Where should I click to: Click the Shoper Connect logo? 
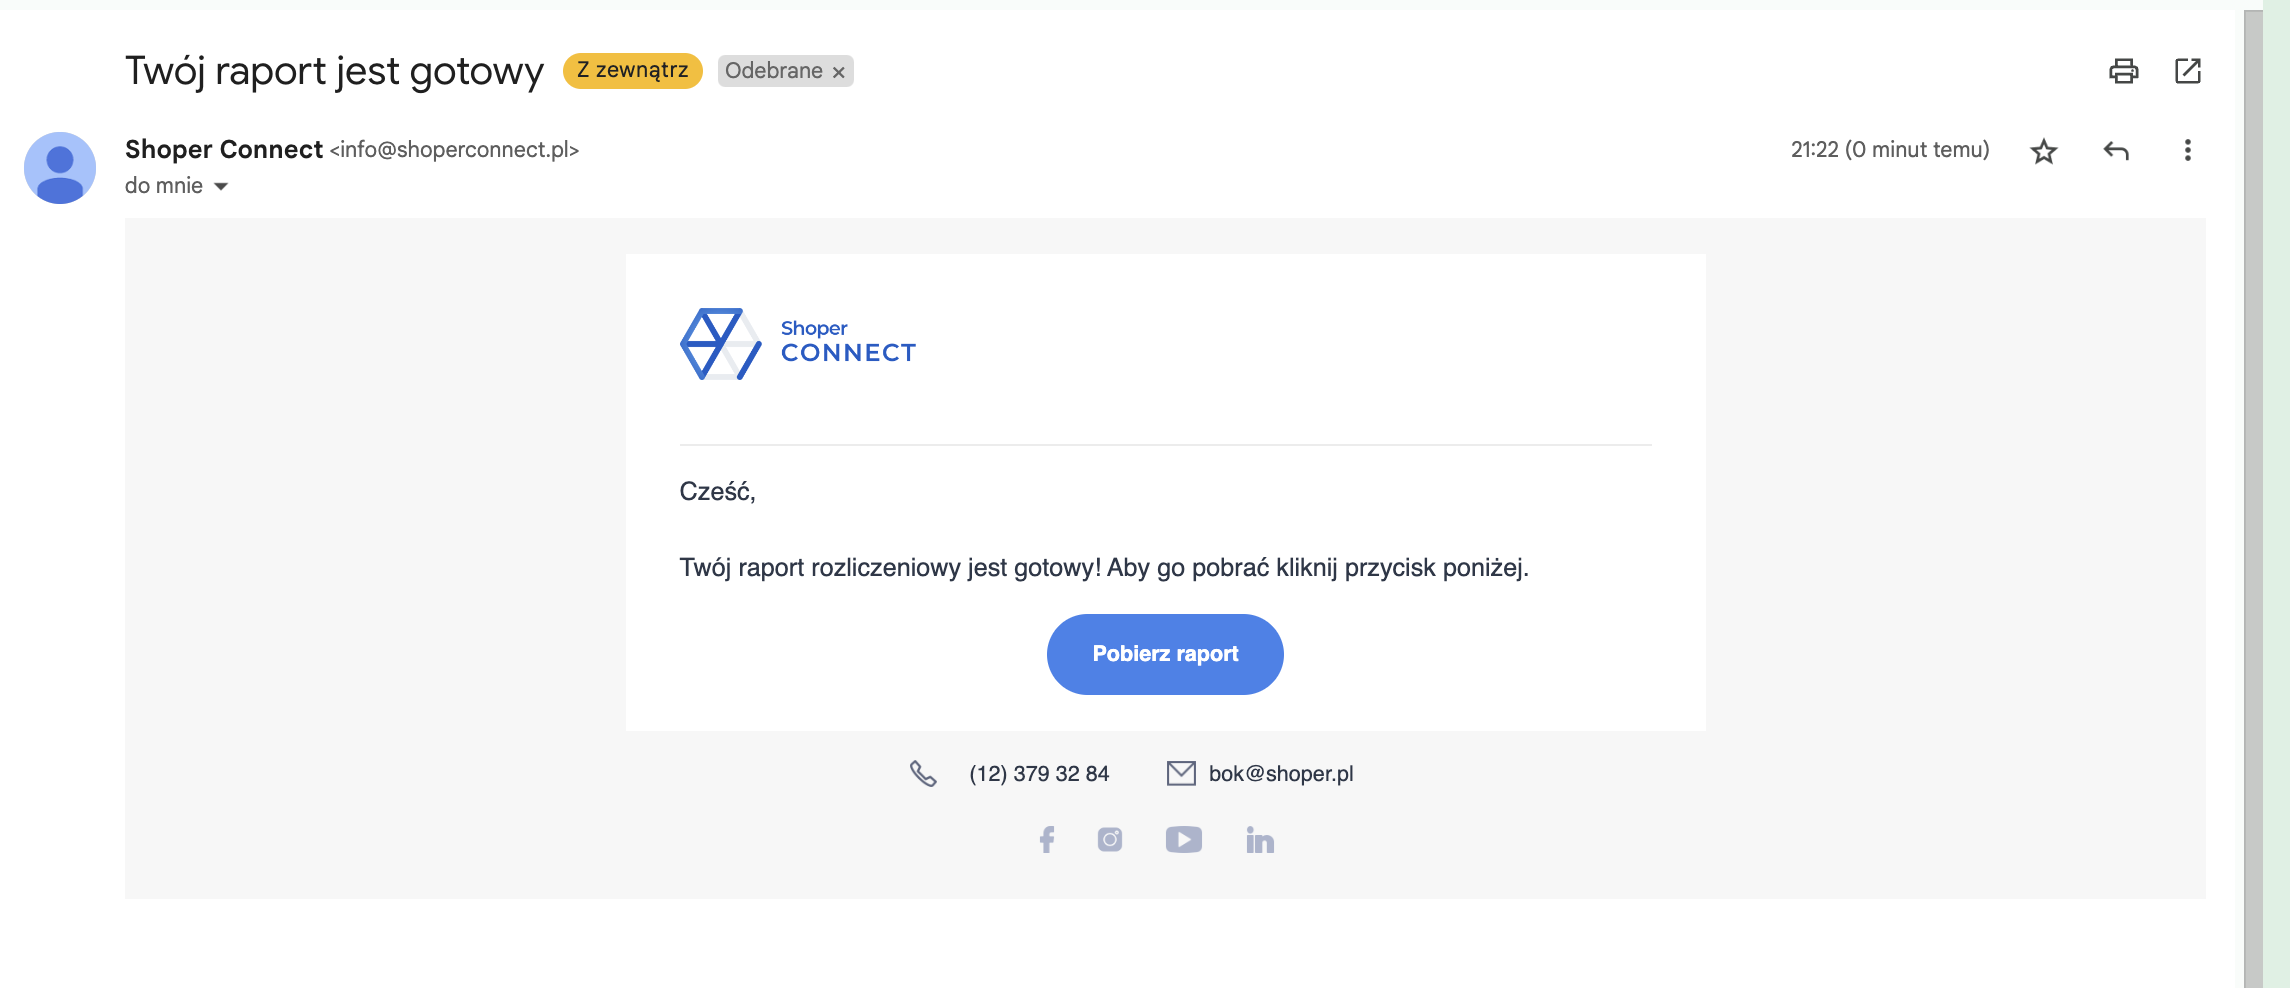(x=797, y=344)
